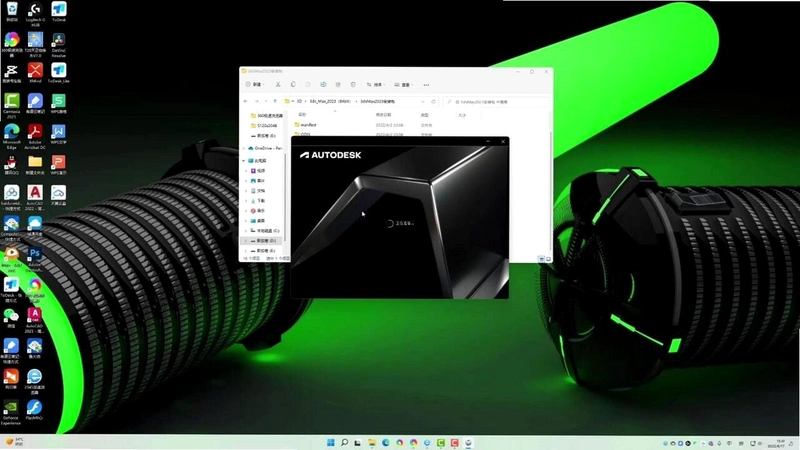Click the weather widget on taskbar
Viewport: 800px width, 450px height.
coord(15,442)
